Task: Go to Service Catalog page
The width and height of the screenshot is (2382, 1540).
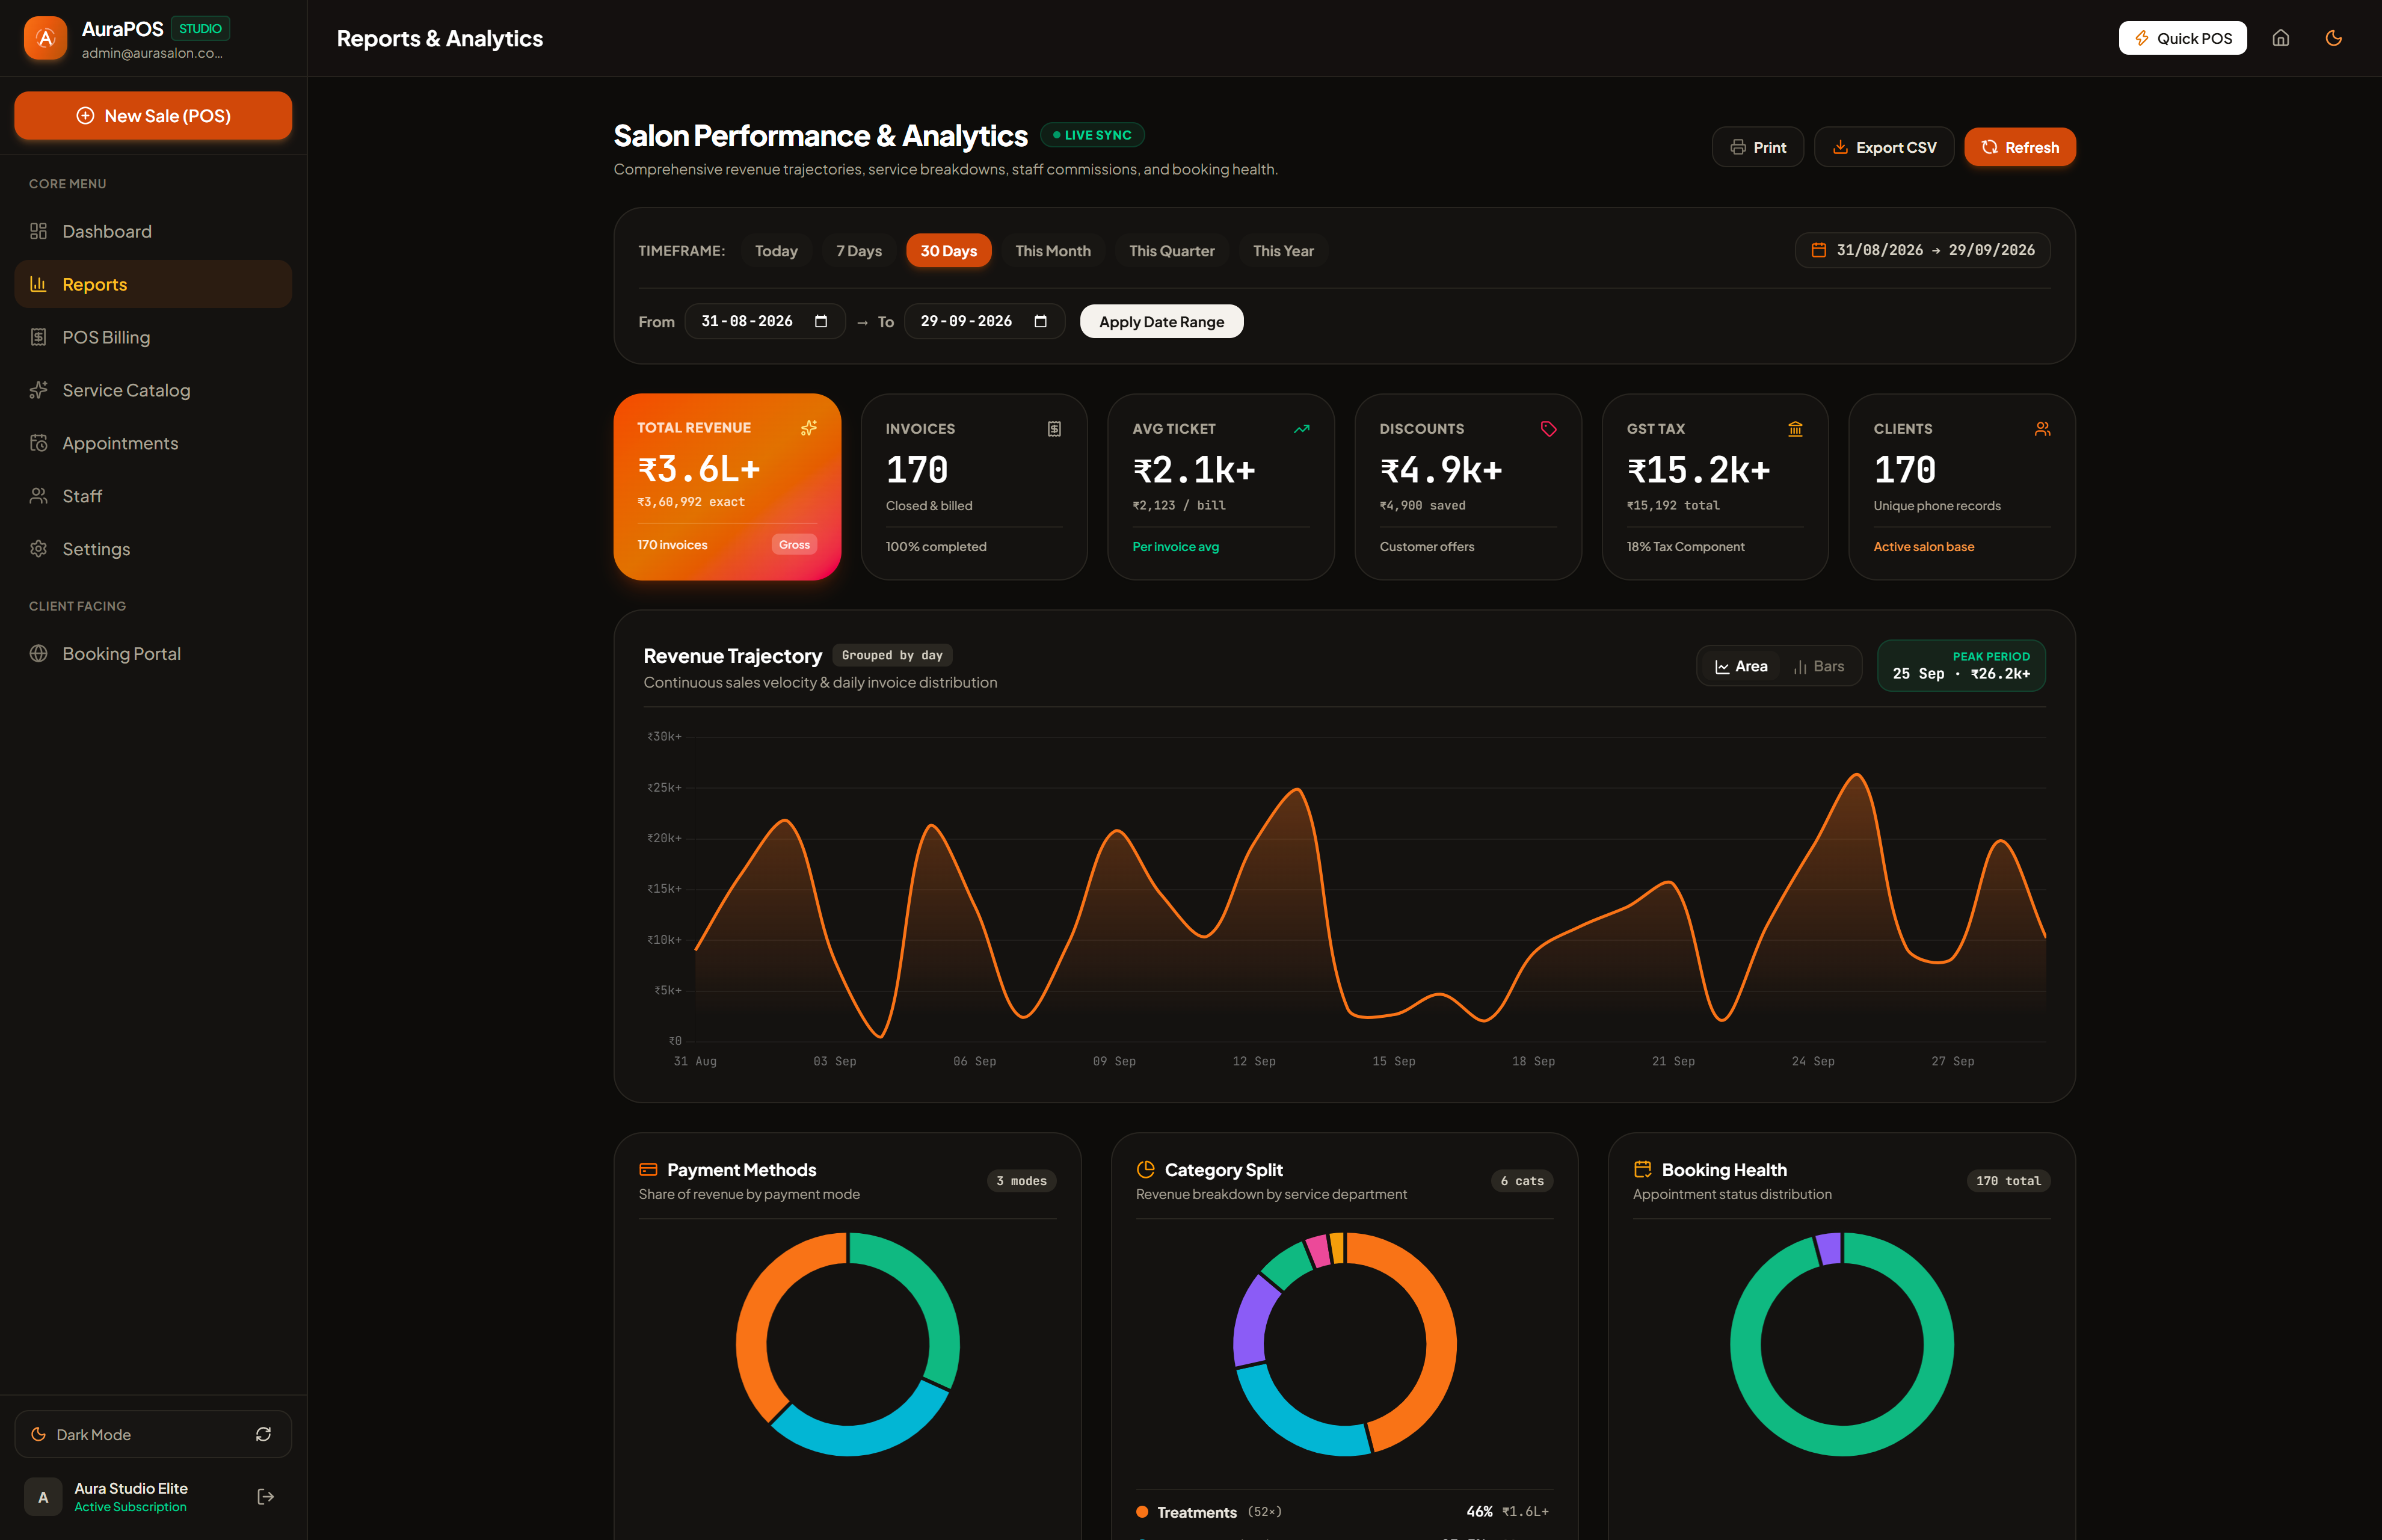Action: point(153,390)
